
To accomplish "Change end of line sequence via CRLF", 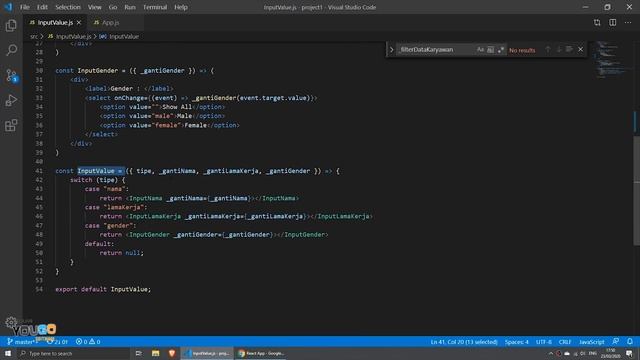I will point(565,342).
